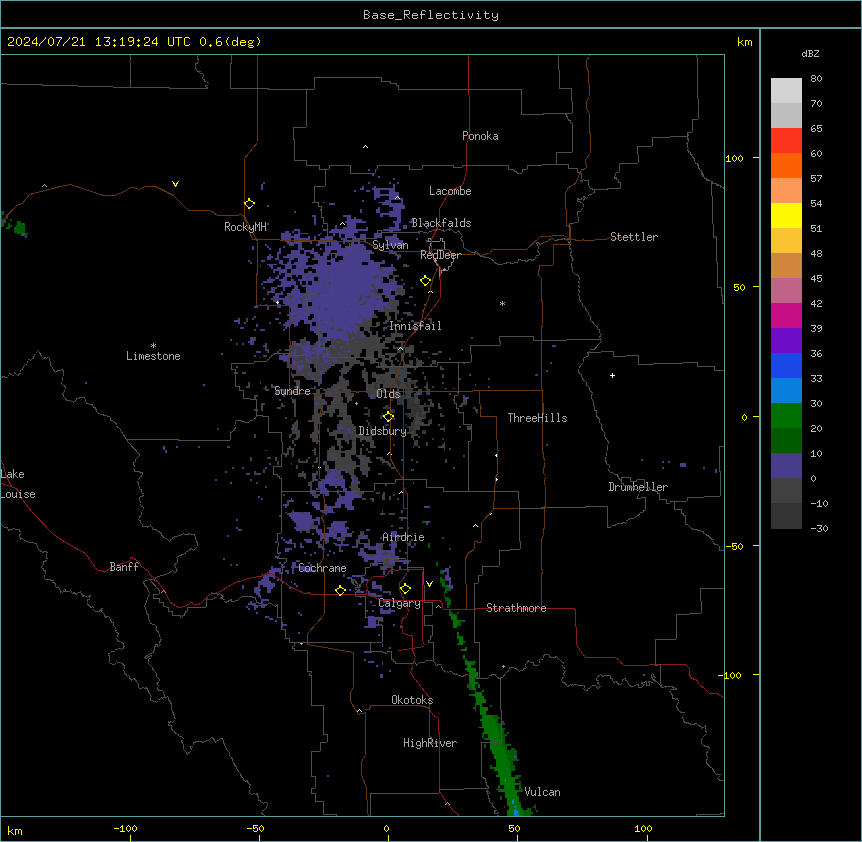This screenshot has width=862, height=842.
Task: Select the magenta 42–39 dBZ legend swatch
Action: (786, 315)
